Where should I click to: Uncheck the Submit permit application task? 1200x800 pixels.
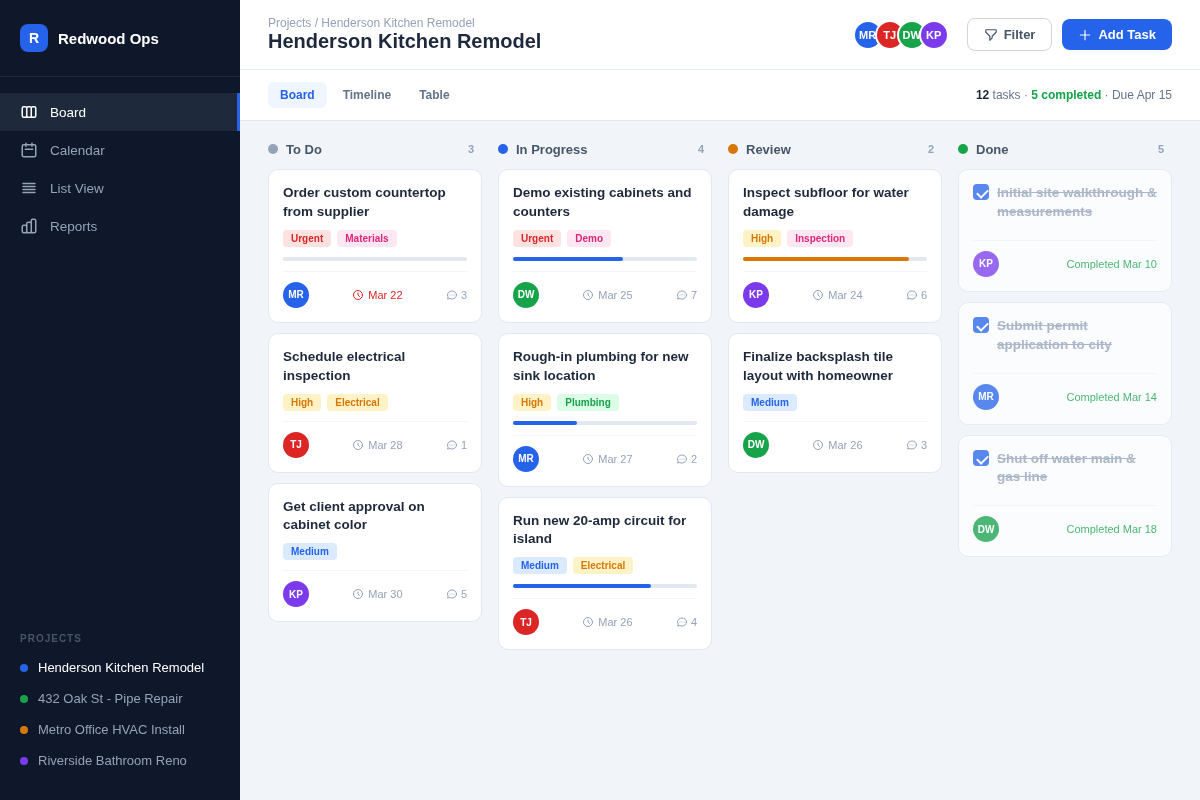click(x=981, y=325)
